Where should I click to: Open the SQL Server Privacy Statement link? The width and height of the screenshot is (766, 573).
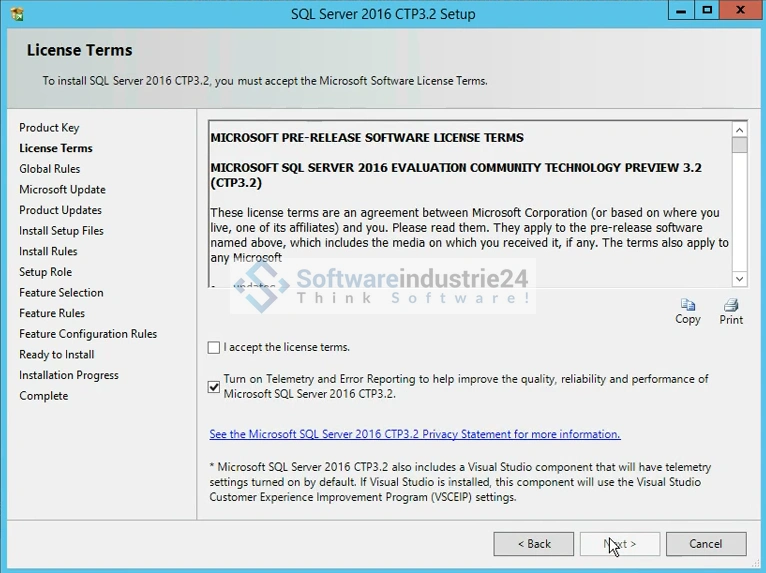pos(414,435)
